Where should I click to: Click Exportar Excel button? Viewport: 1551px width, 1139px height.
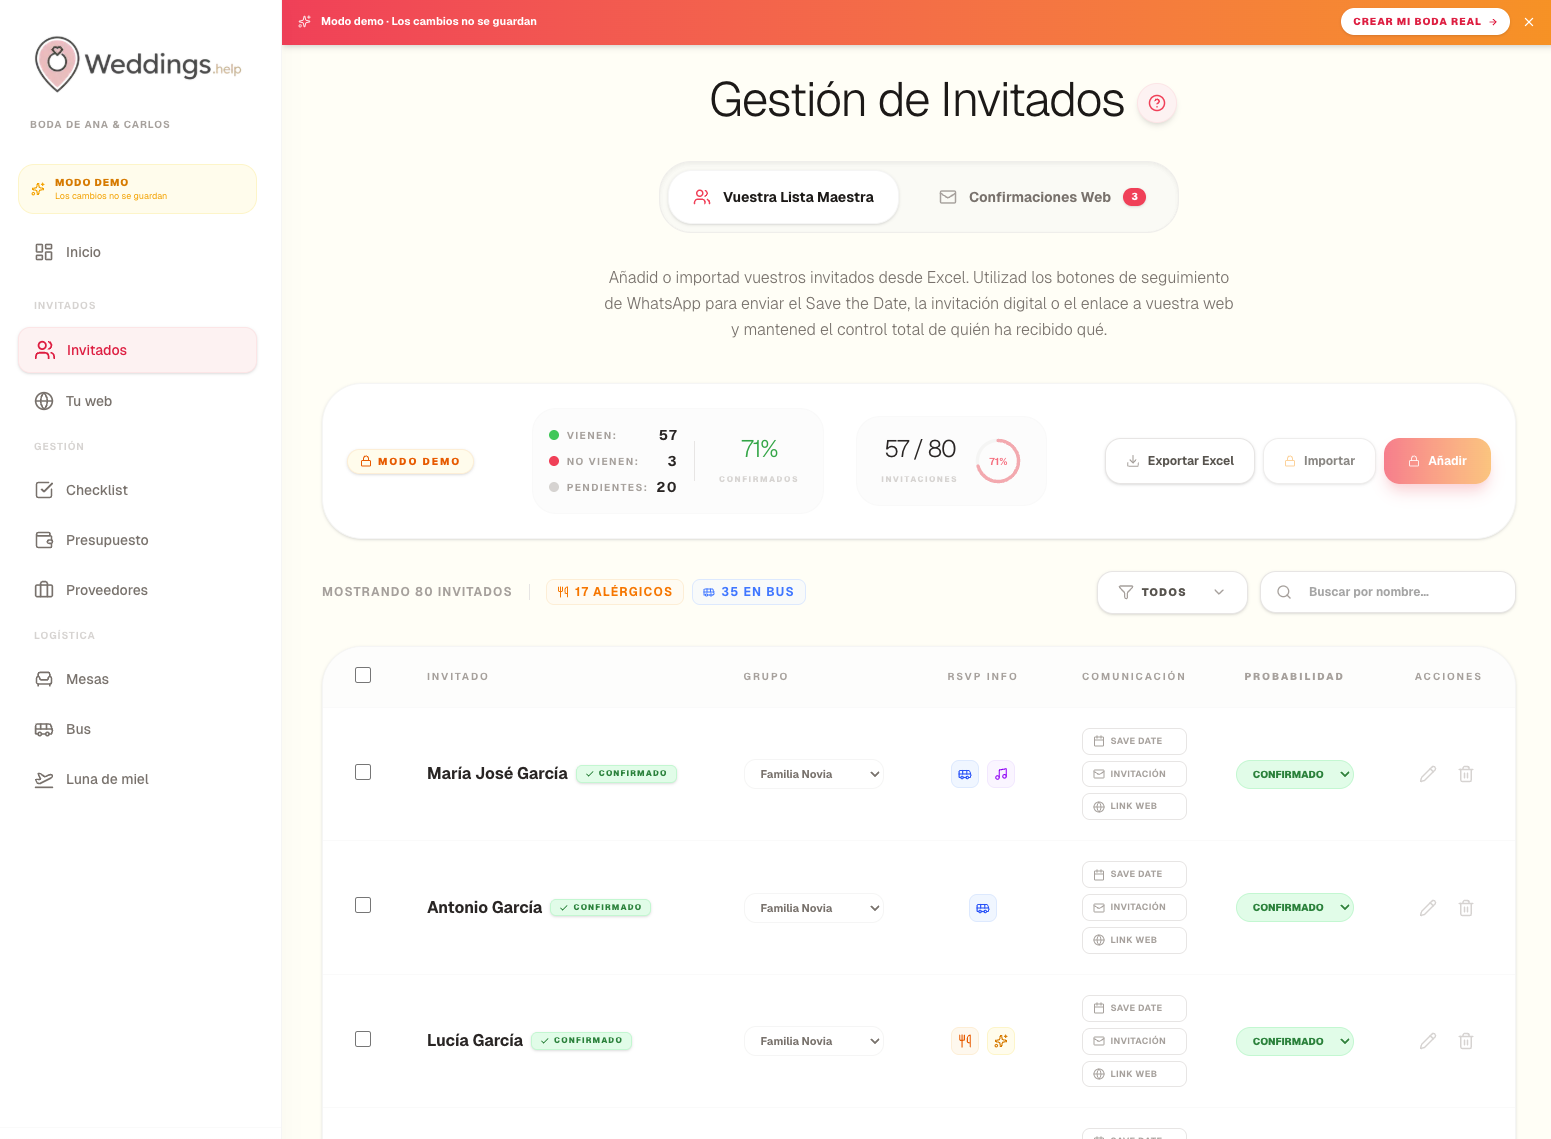(1180, 461)
